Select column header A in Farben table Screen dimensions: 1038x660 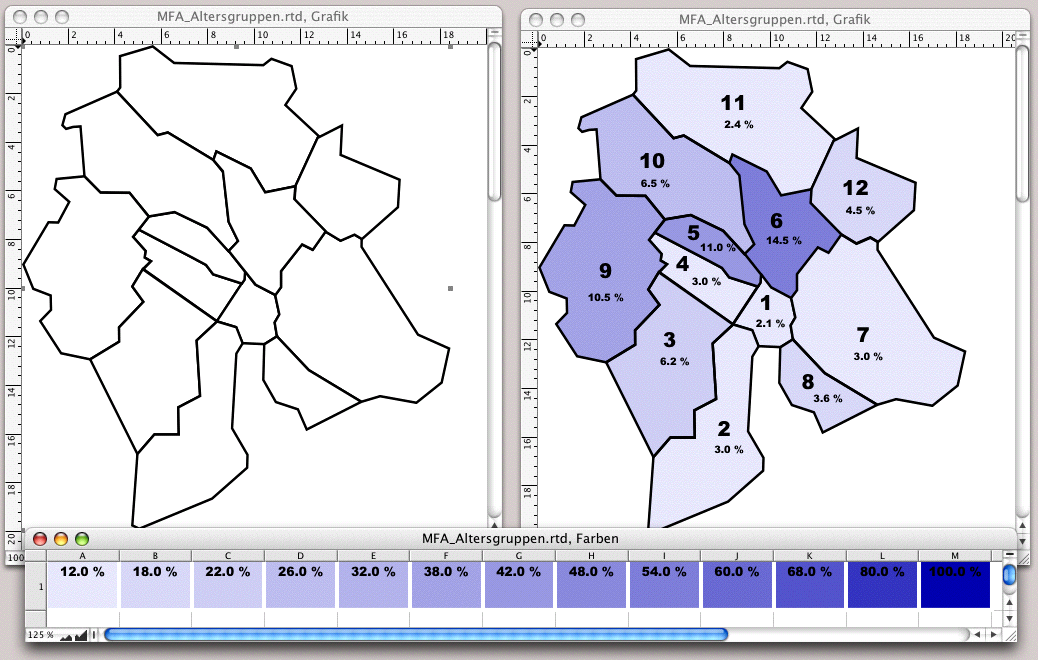[82, 555]
